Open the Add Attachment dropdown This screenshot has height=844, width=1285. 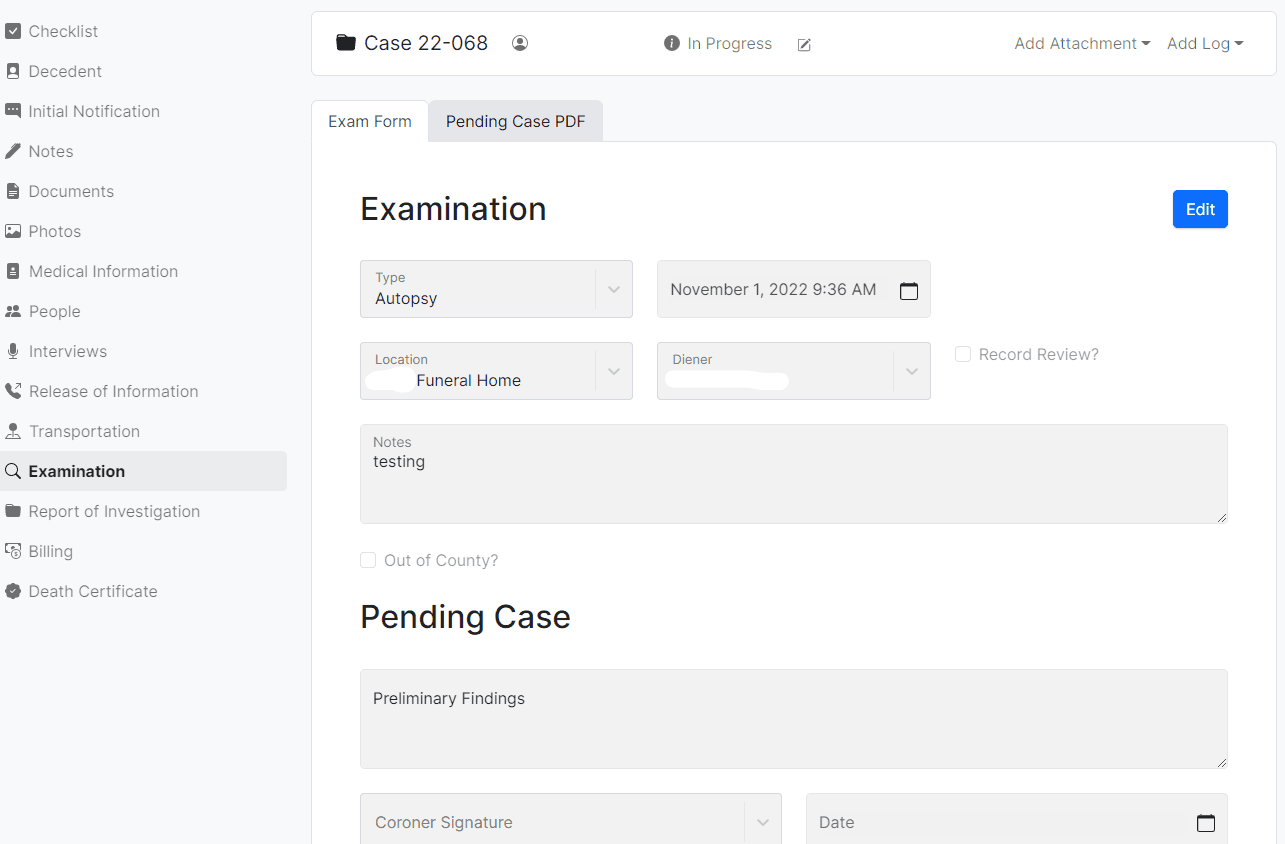1081,43
